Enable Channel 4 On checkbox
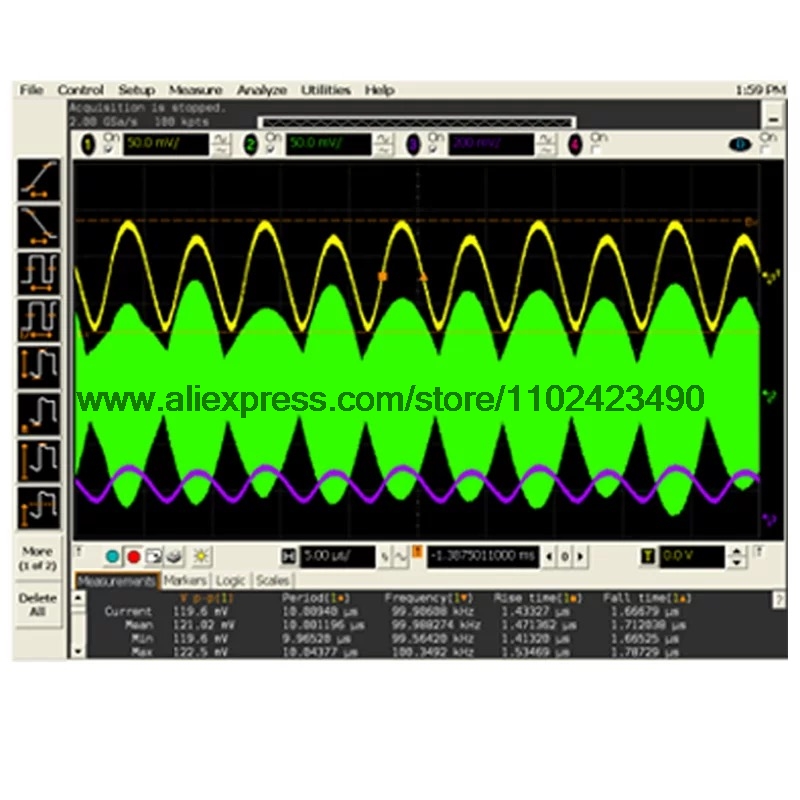The image size is (800, 800). [595, 149]
